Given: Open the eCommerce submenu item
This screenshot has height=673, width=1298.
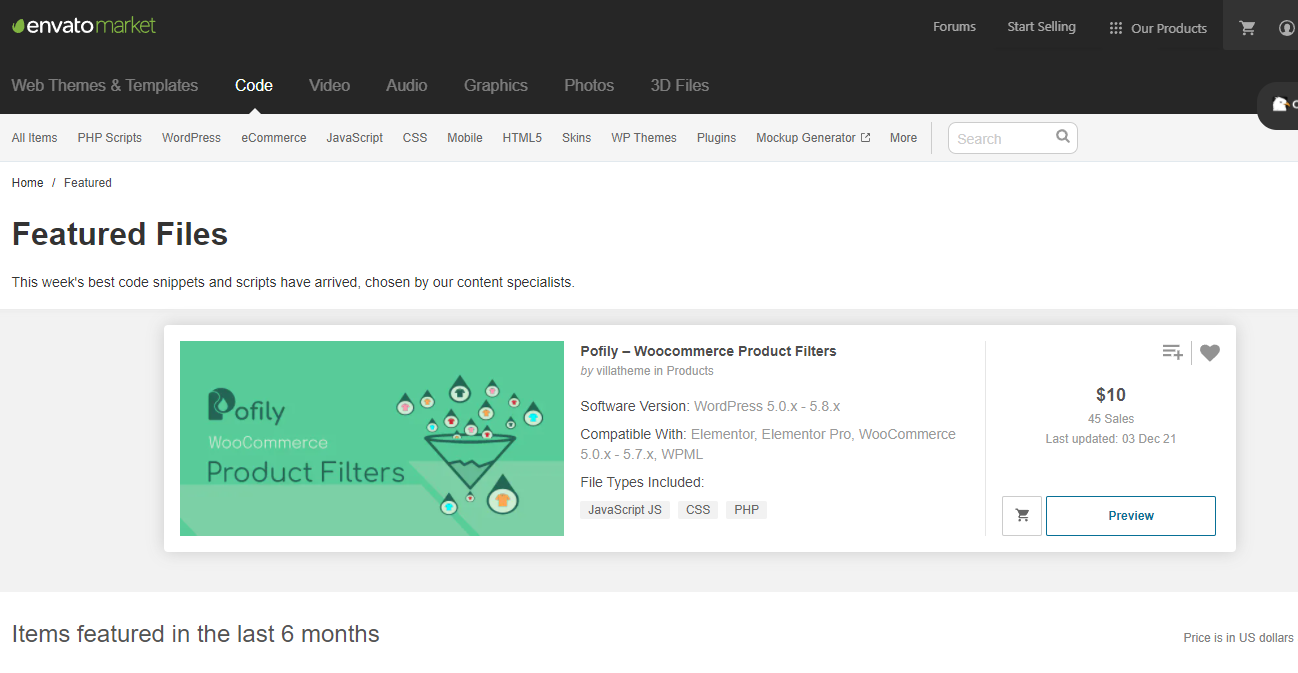Looking at the screenshot, I should click(274, 138).
